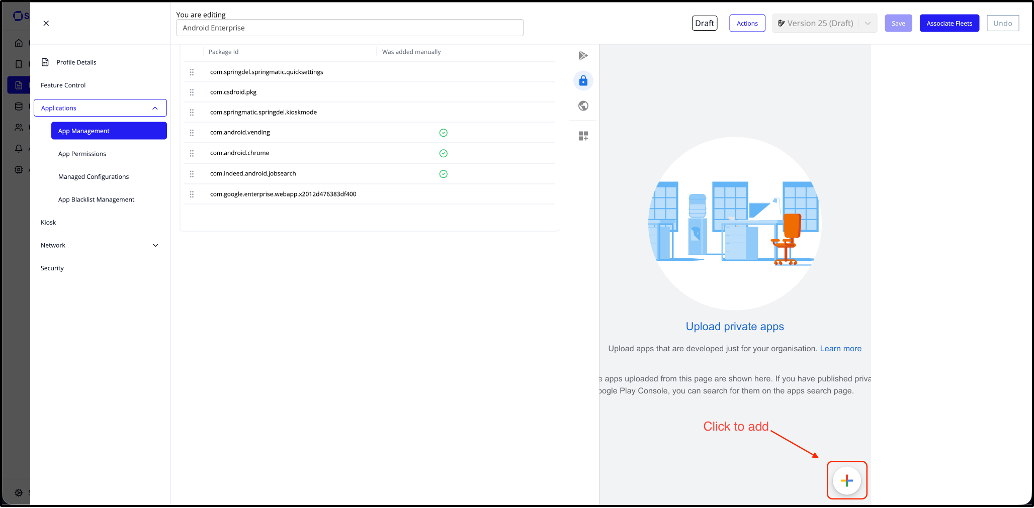The image size is (1034, 508).
Task: Click the highlighted profiles icon in dimmed sidebar
Action: [x=18, y=85]
